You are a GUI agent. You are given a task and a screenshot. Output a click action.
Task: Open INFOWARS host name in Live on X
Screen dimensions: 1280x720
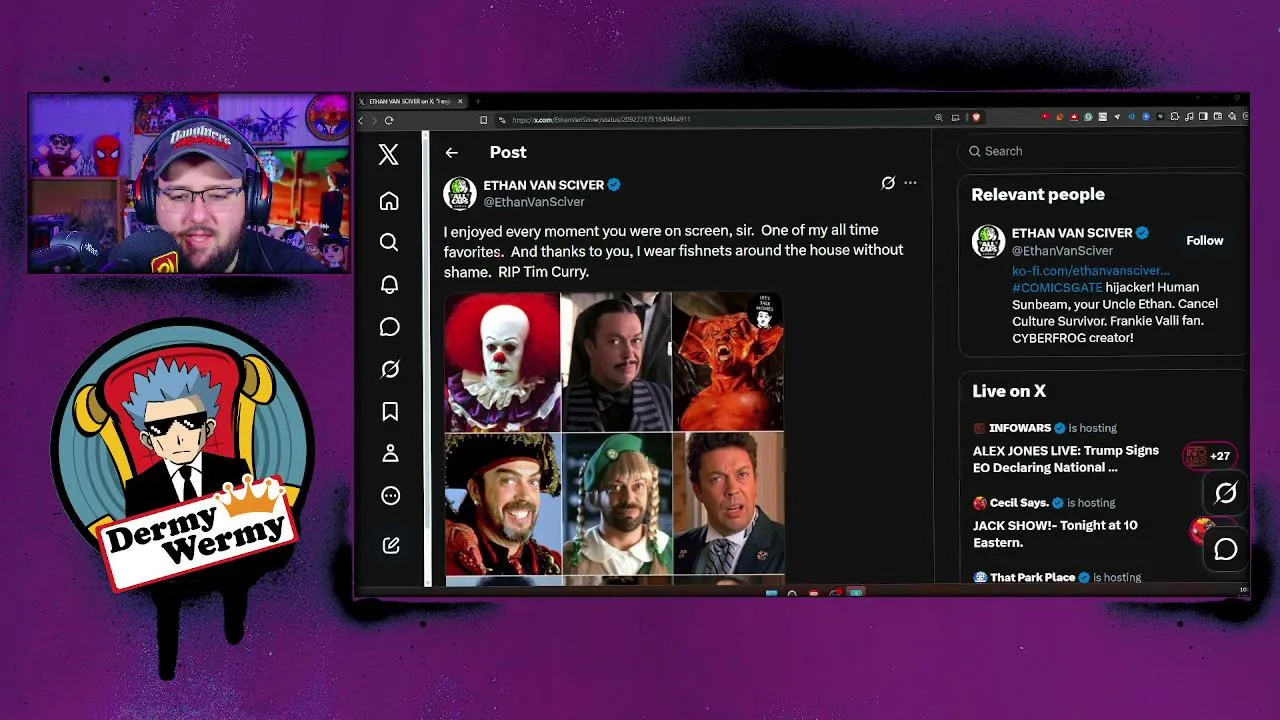[x=1019, y=428]
